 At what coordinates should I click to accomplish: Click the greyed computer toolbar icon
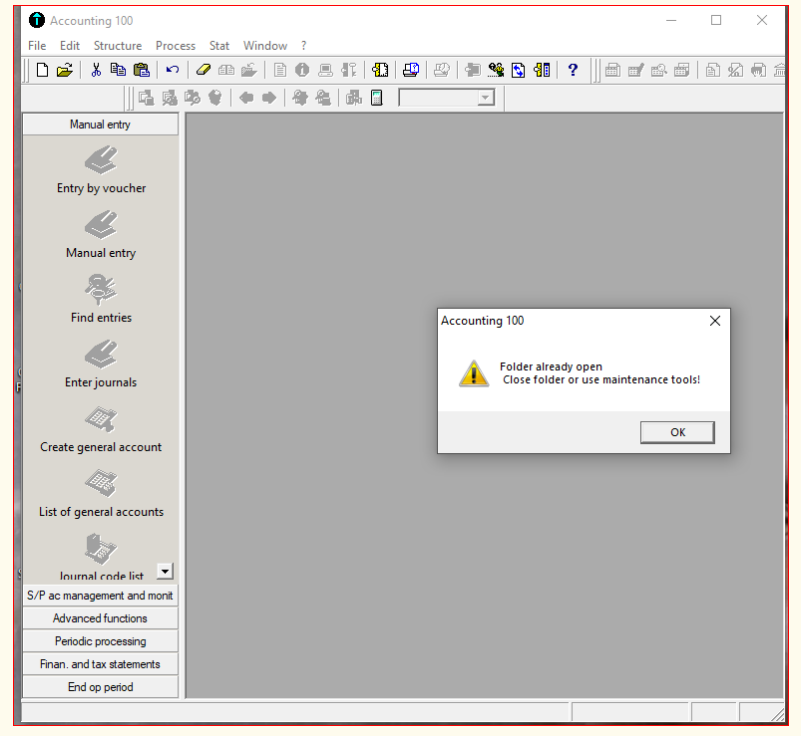pyautogui.click(x=325, y=70)
